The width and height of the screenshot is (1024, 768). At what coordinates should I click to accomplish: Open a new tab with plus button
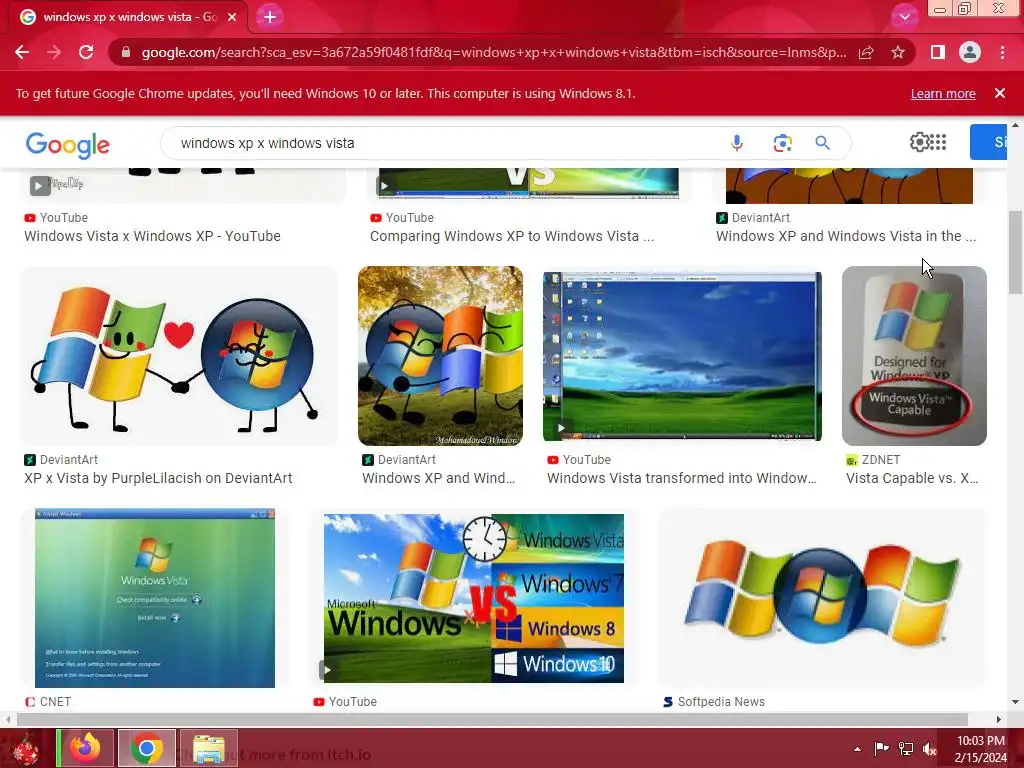270,17
